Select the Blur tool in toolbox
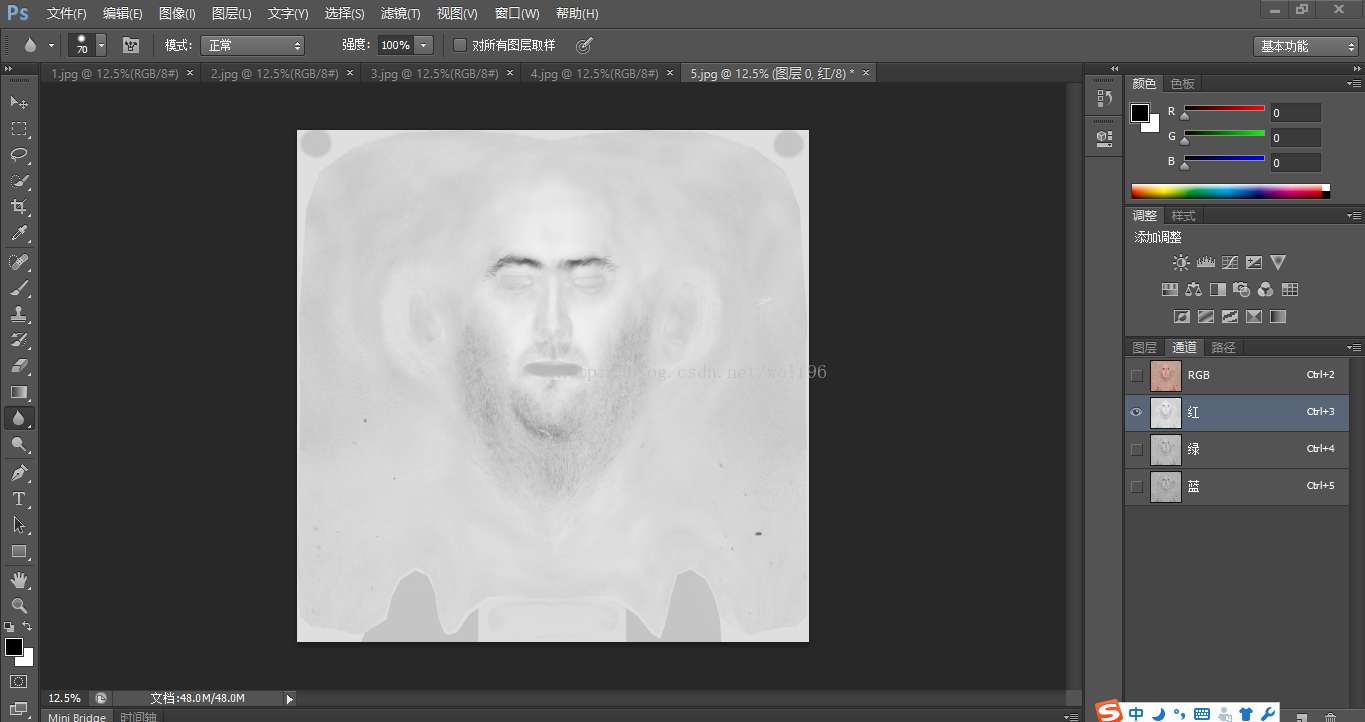 [19, 418]
